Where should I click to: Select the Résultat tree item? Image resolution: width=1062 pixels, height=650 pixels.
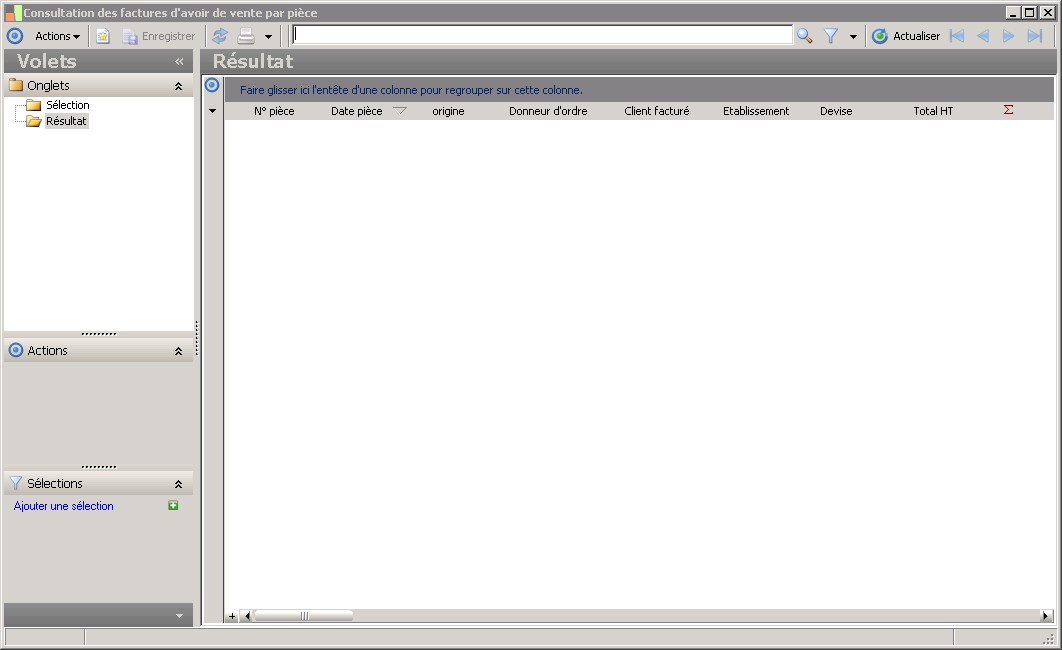tap(66, 121)
